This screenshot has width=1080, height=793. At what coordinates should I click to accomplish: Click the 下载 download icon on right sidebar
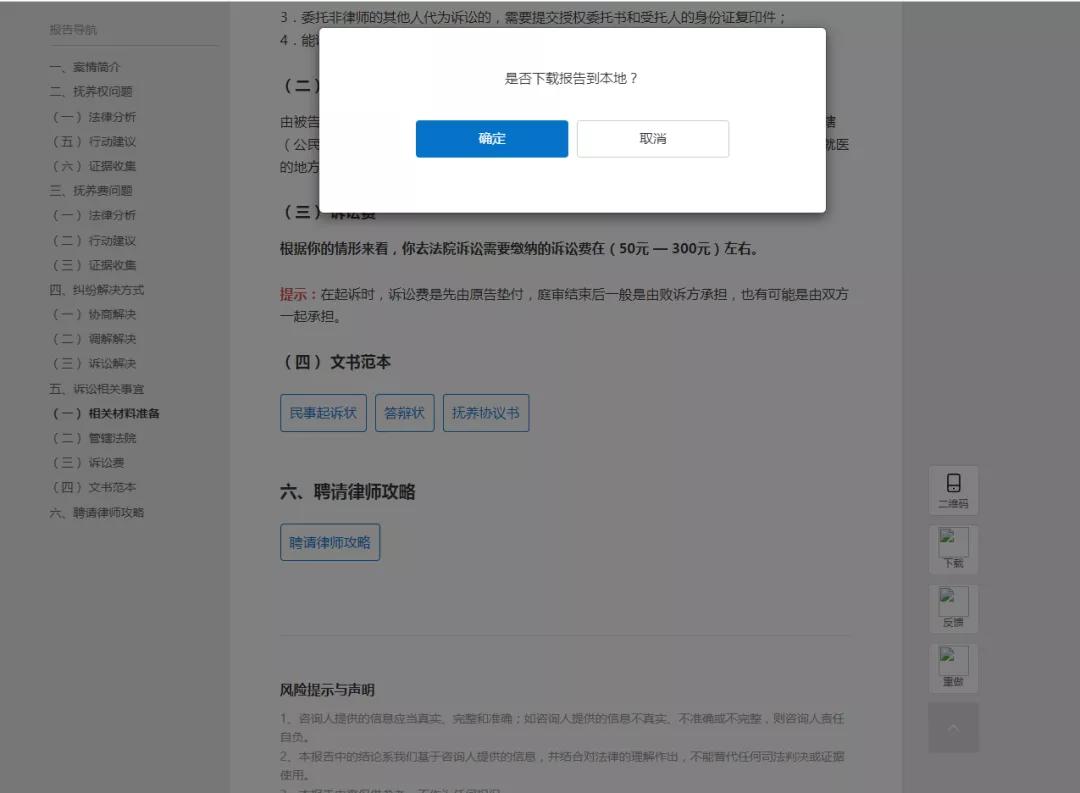pyautogui.click(x=953, y=549)
